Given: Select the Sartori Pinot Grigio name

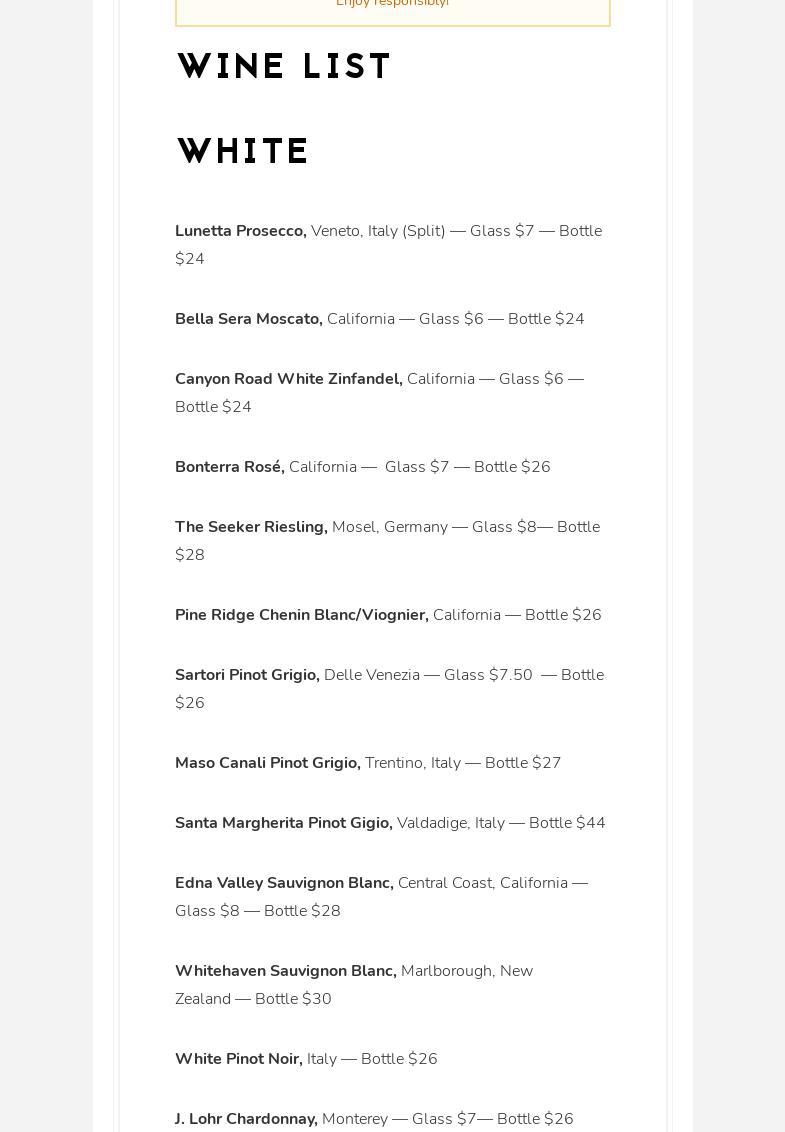Looking at the screenshot, I should (x=247, y=675).
